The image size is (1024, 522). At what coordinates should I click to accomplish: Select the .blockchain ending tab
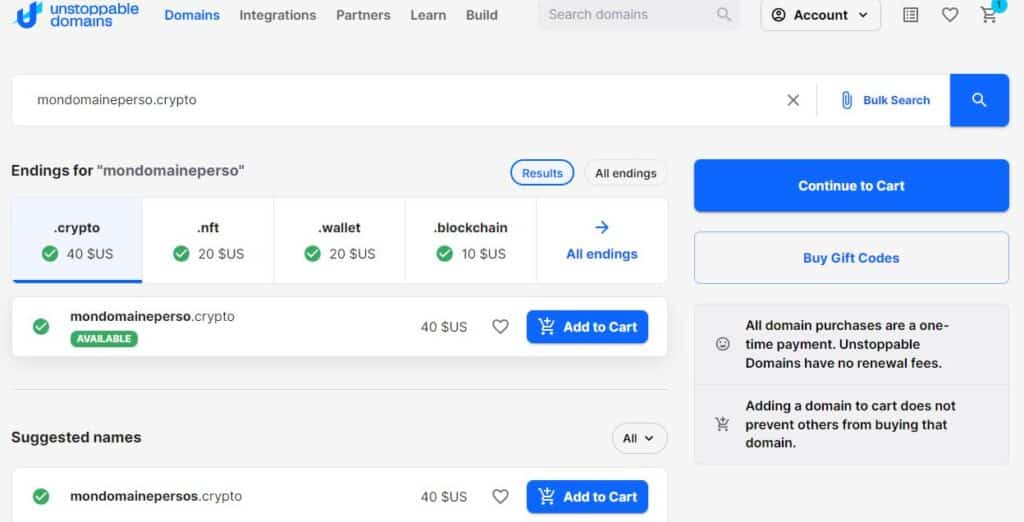click(471, 240)
